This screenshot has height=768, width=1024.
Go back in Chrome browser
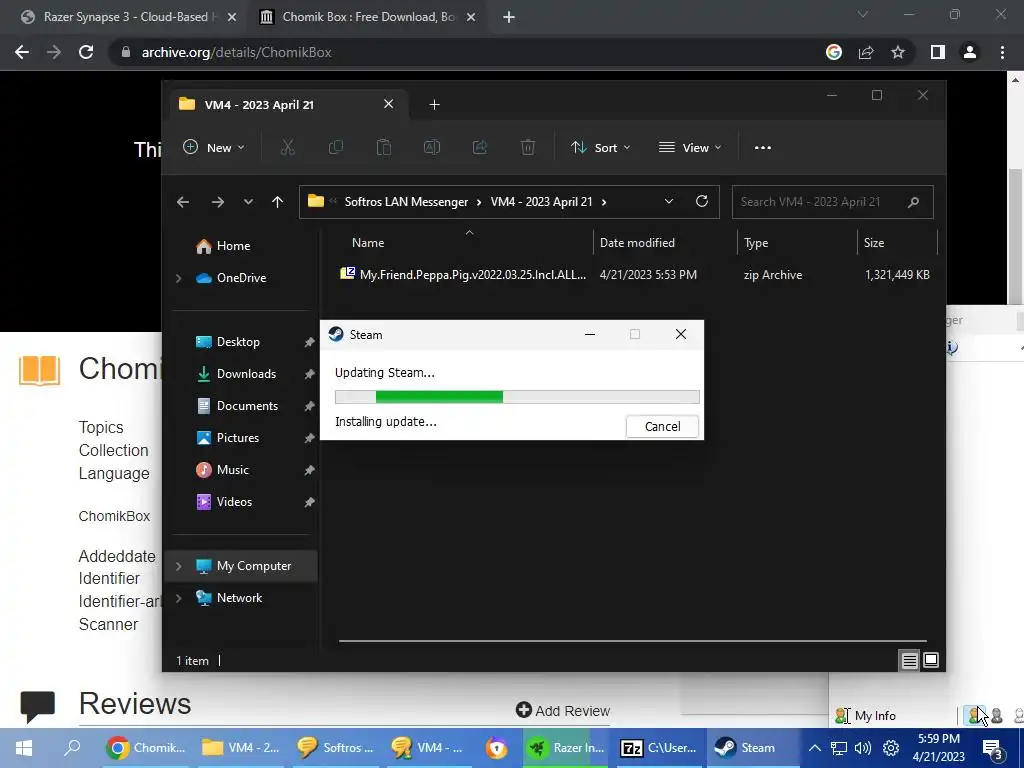22,52
